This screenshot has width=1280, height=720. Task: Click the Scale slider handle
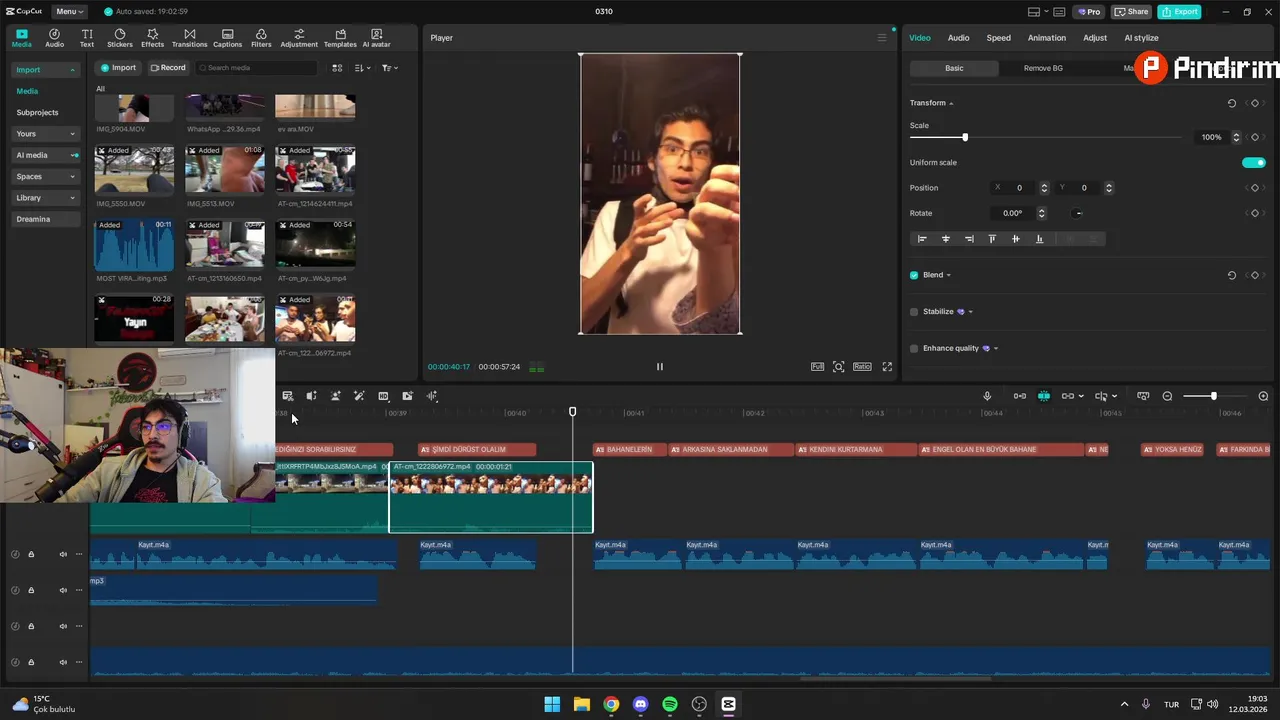(965, 137)
